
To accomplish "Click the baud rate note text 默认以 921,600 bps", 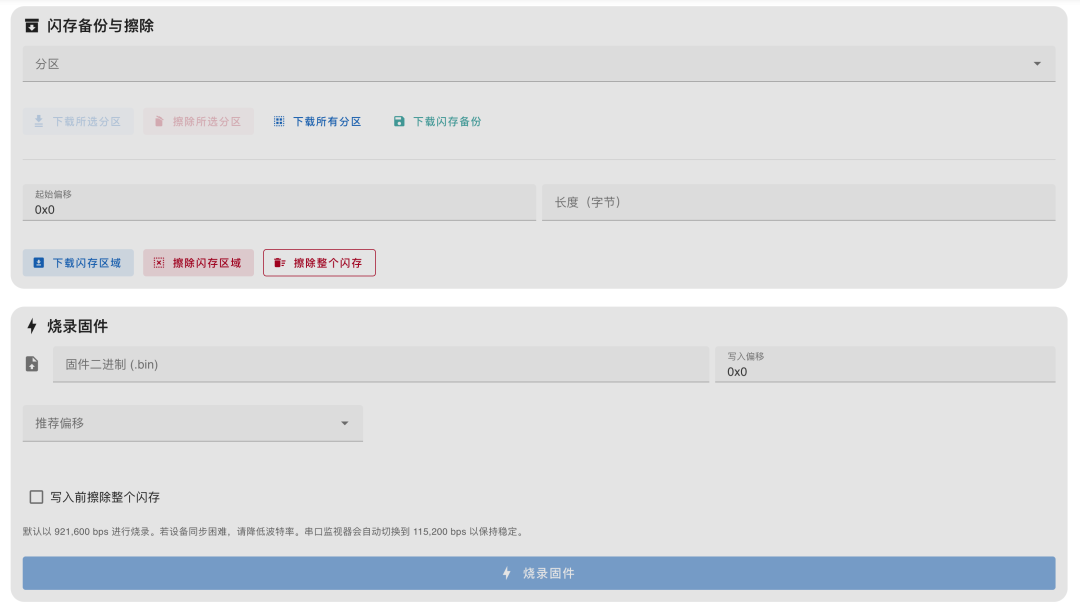I will tap(274, 532).
